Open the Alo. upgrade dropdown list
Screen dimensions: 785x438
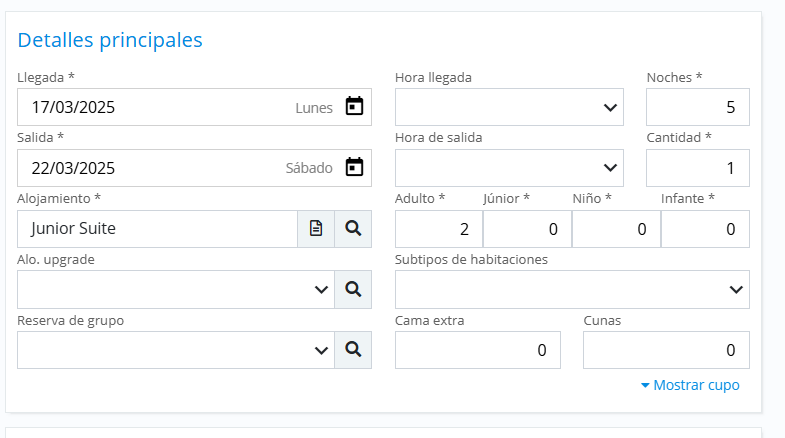[176, 290]
